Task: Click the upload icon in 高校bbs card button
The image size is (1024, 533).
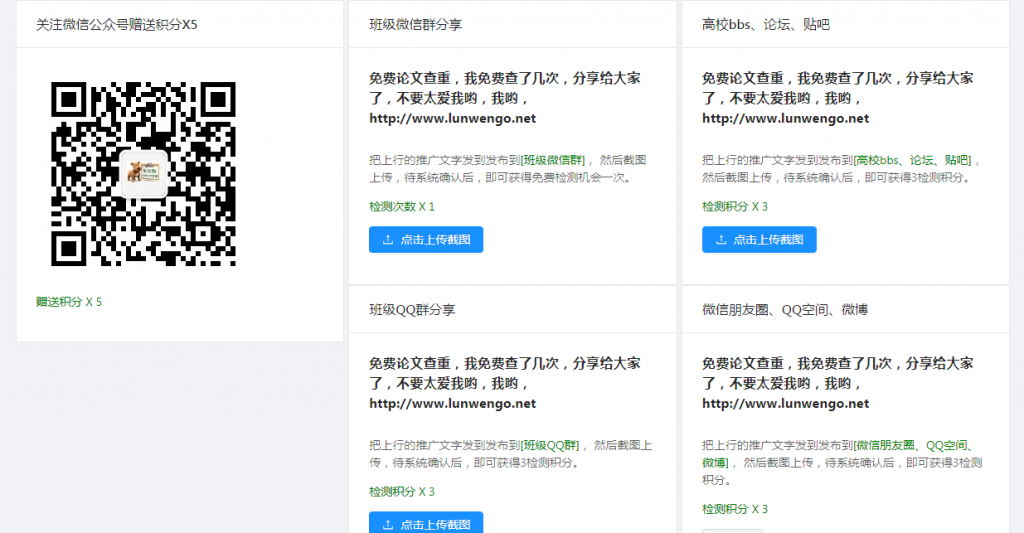Action: tap(721, 240)
